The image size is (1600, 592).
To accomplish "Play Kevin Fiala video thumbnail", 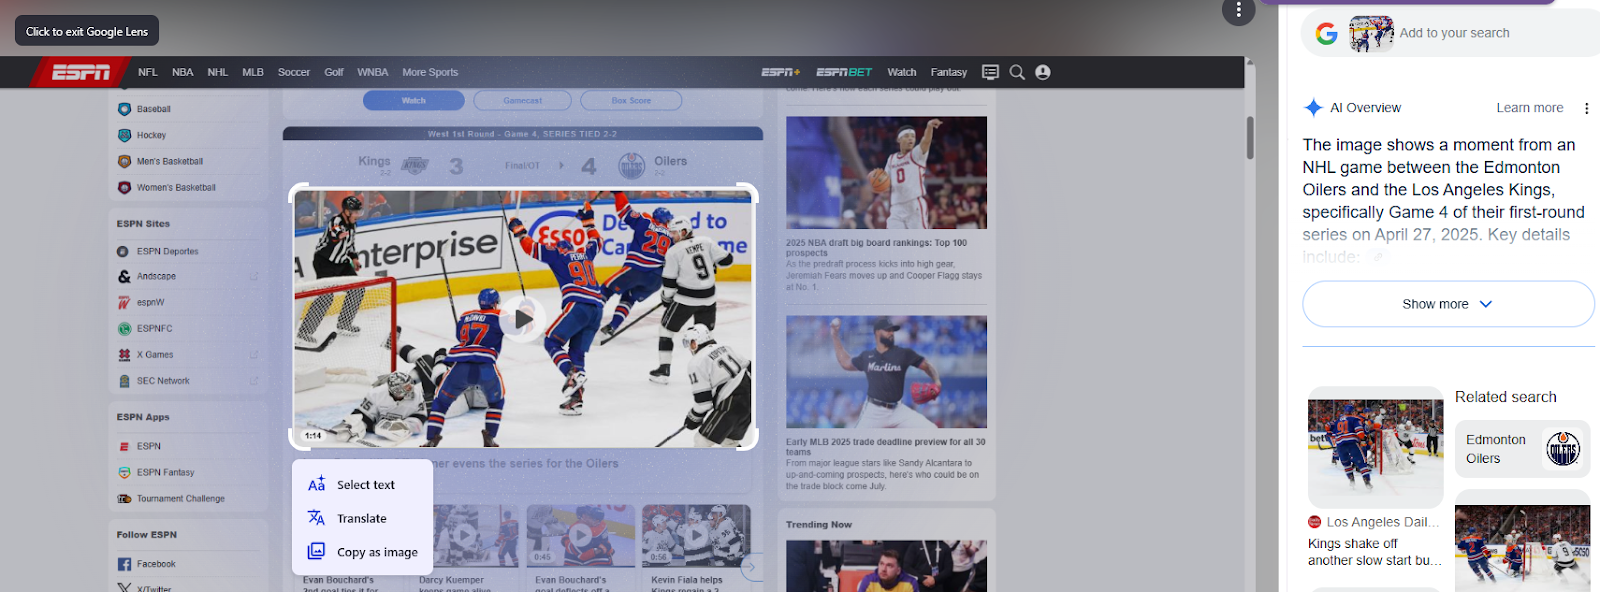I will click(696, 536).
